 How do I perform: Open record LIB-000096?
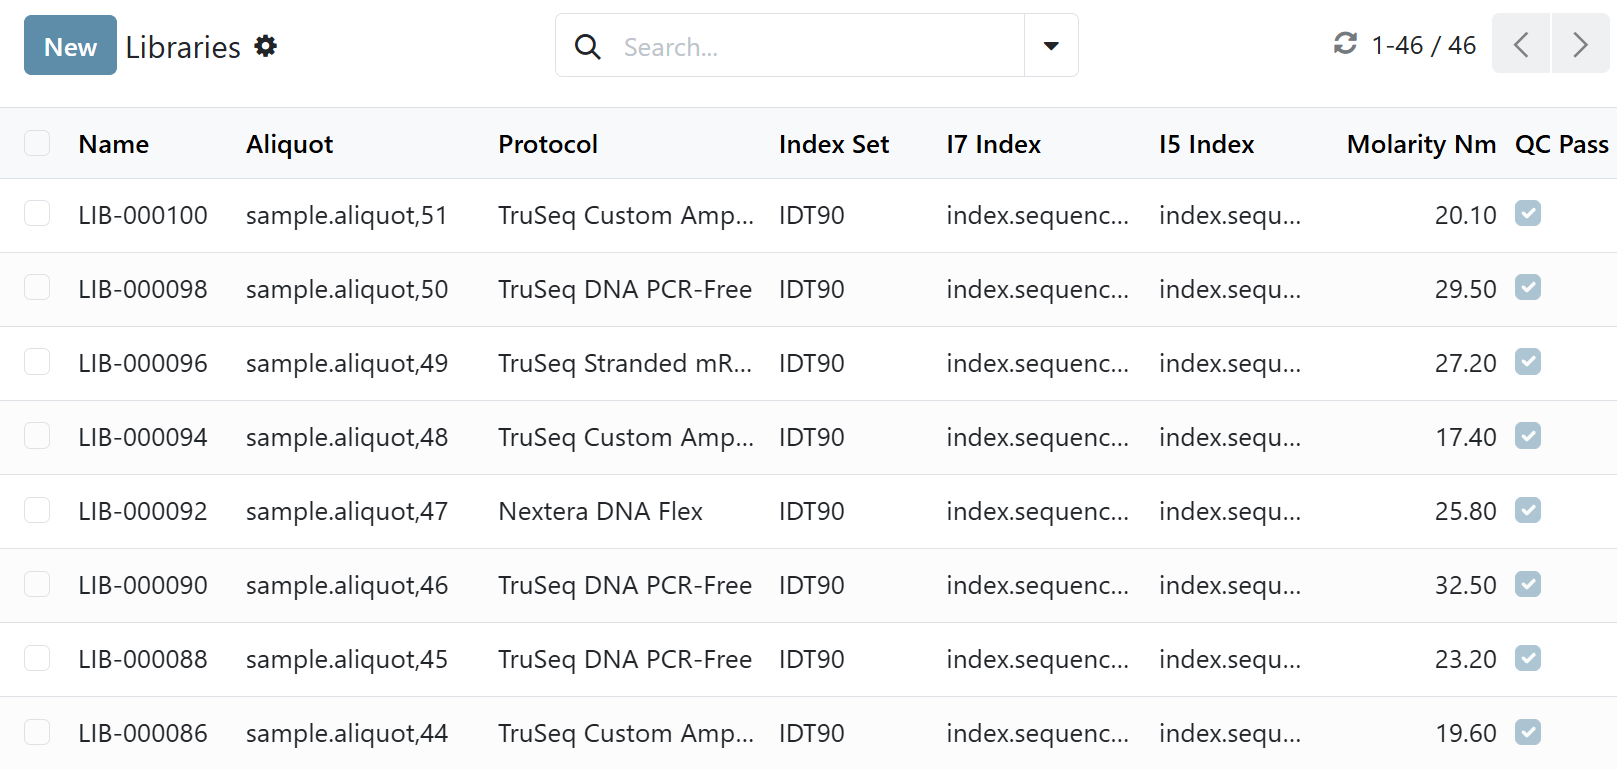[143, 363]
